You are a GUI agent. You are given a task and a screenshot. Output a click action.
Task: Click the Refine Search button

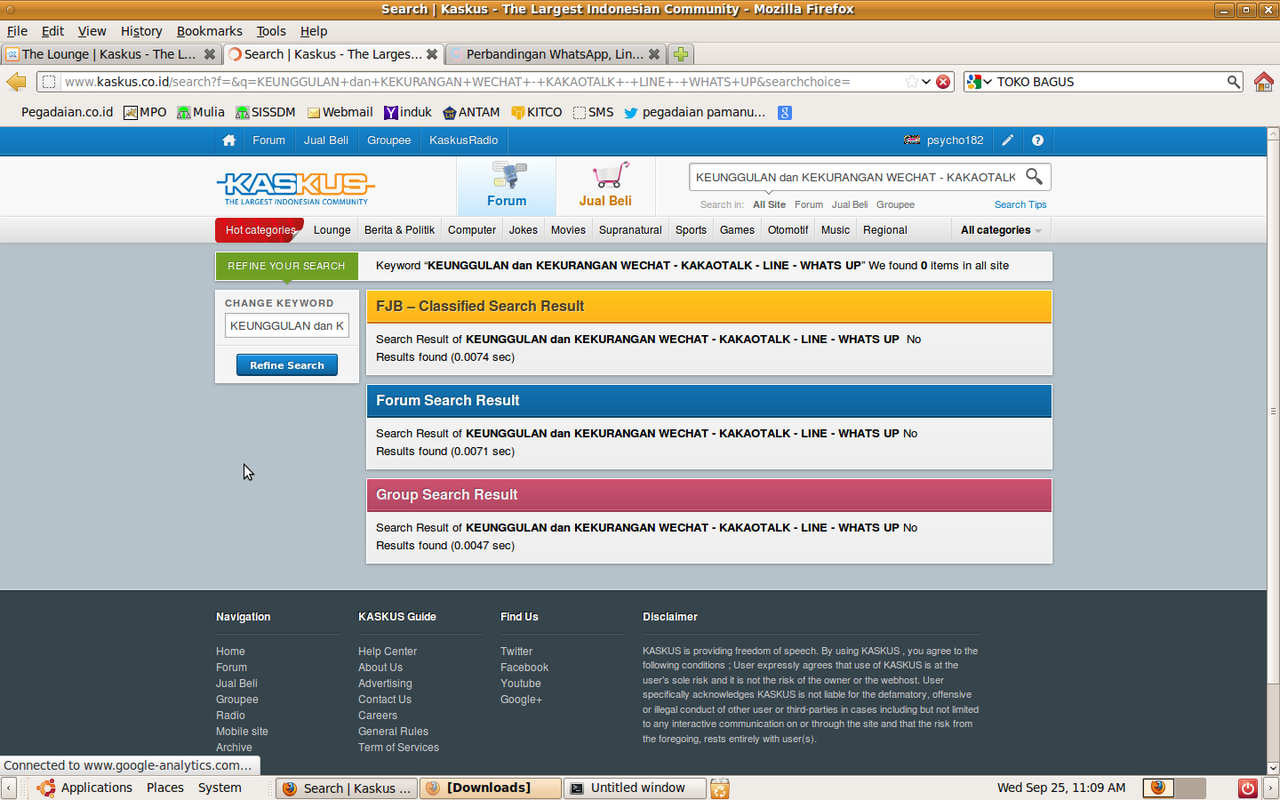click(x=287, y=365)
